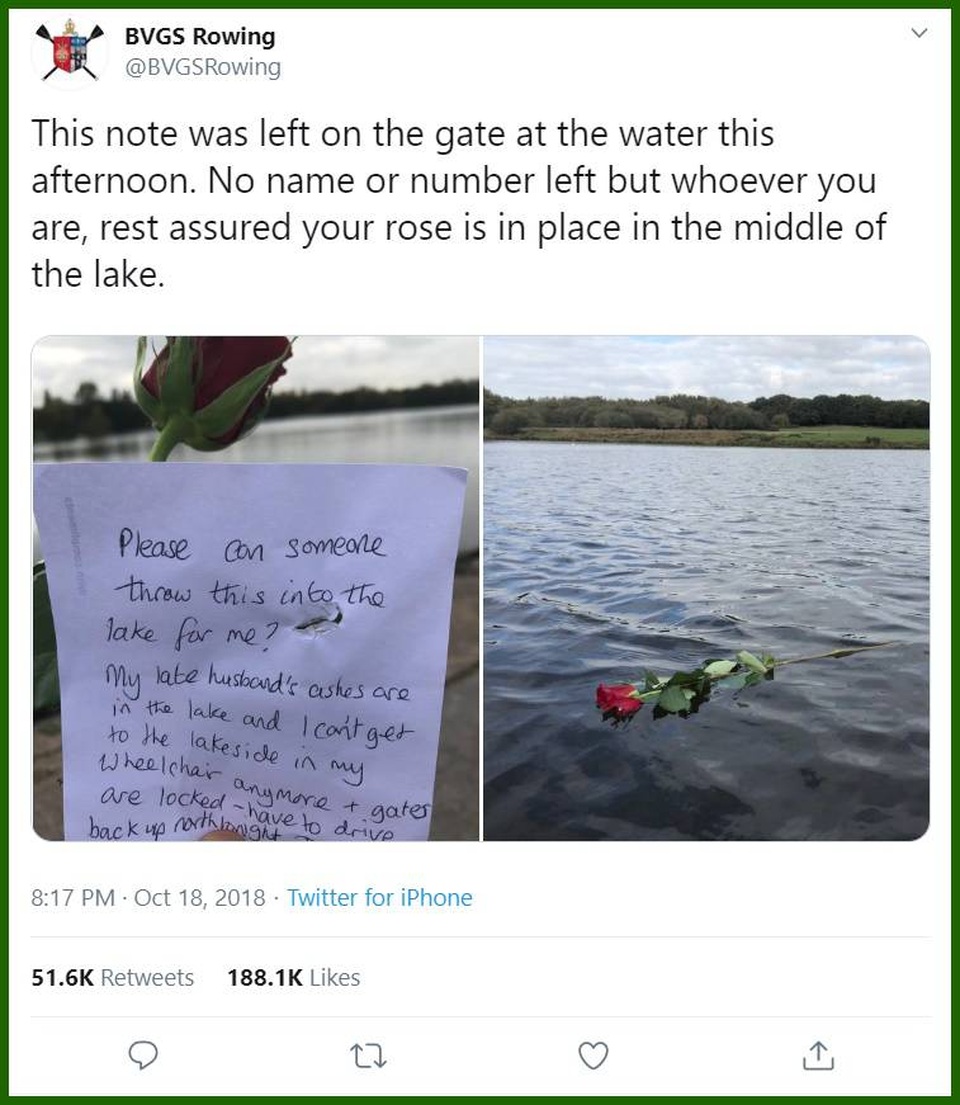Screen dimensions: 960x1105
Task: Click the @BVGSRowing handle
Action: click(x=203, y=67)
